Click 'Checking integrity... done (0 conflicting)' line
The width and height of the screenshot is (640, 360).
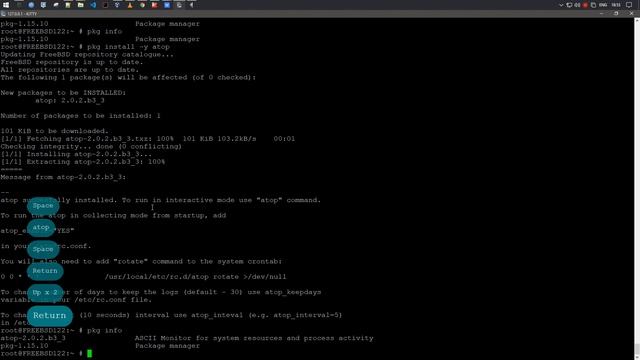point(91,147)
